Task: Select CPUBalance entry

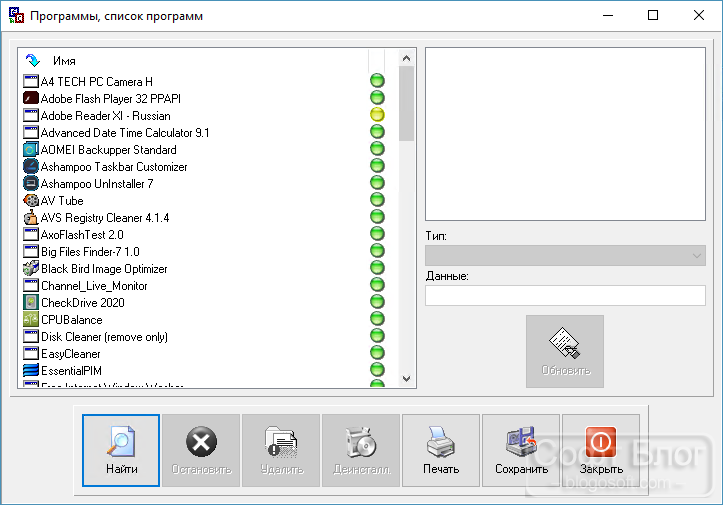Action: (x=71, y=320)
